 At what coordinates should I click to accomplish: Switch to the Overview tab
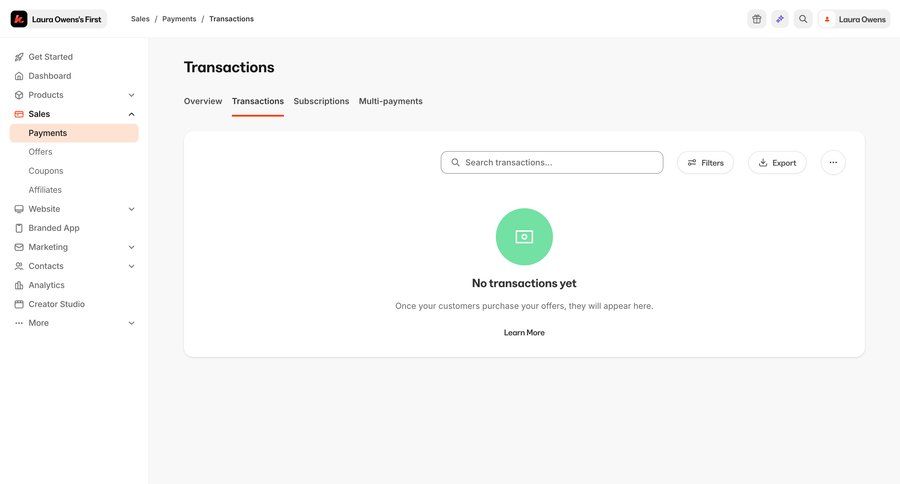203,101
